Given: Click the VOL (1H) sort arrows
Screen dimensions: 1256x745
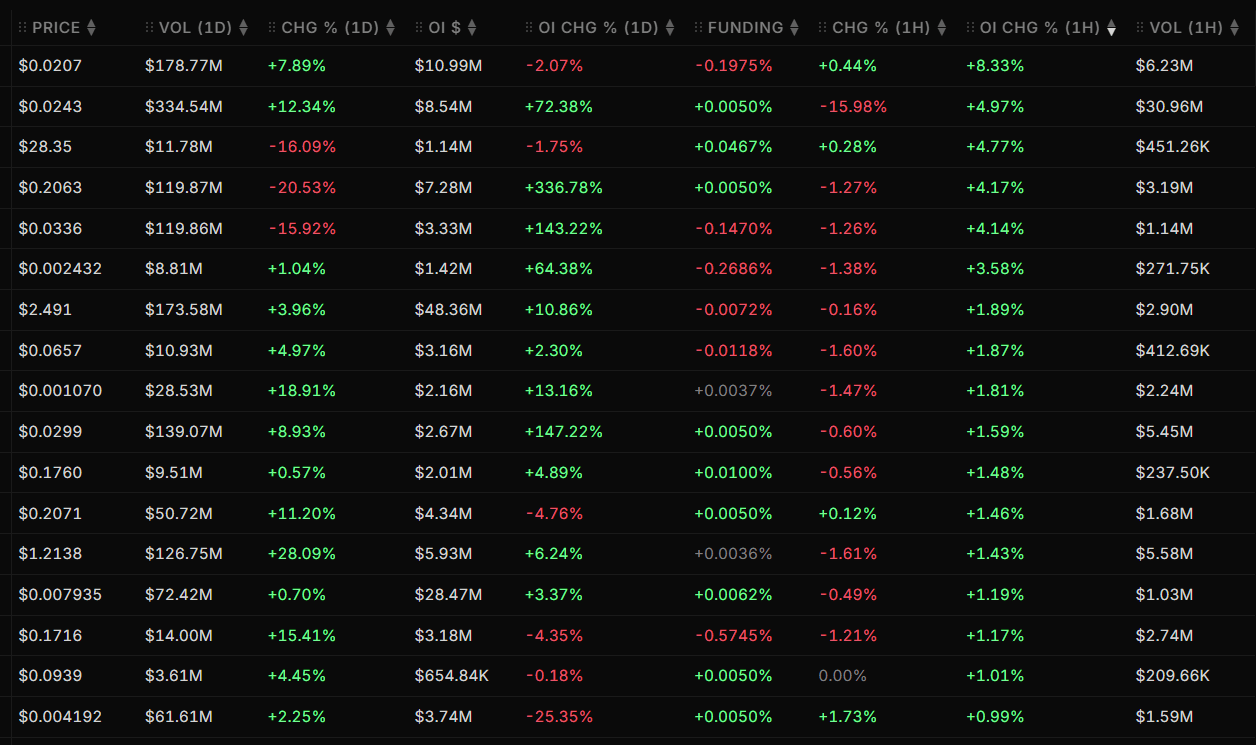Looking at the screenshot, I should pyautogui.click(x=1235, y=28).
